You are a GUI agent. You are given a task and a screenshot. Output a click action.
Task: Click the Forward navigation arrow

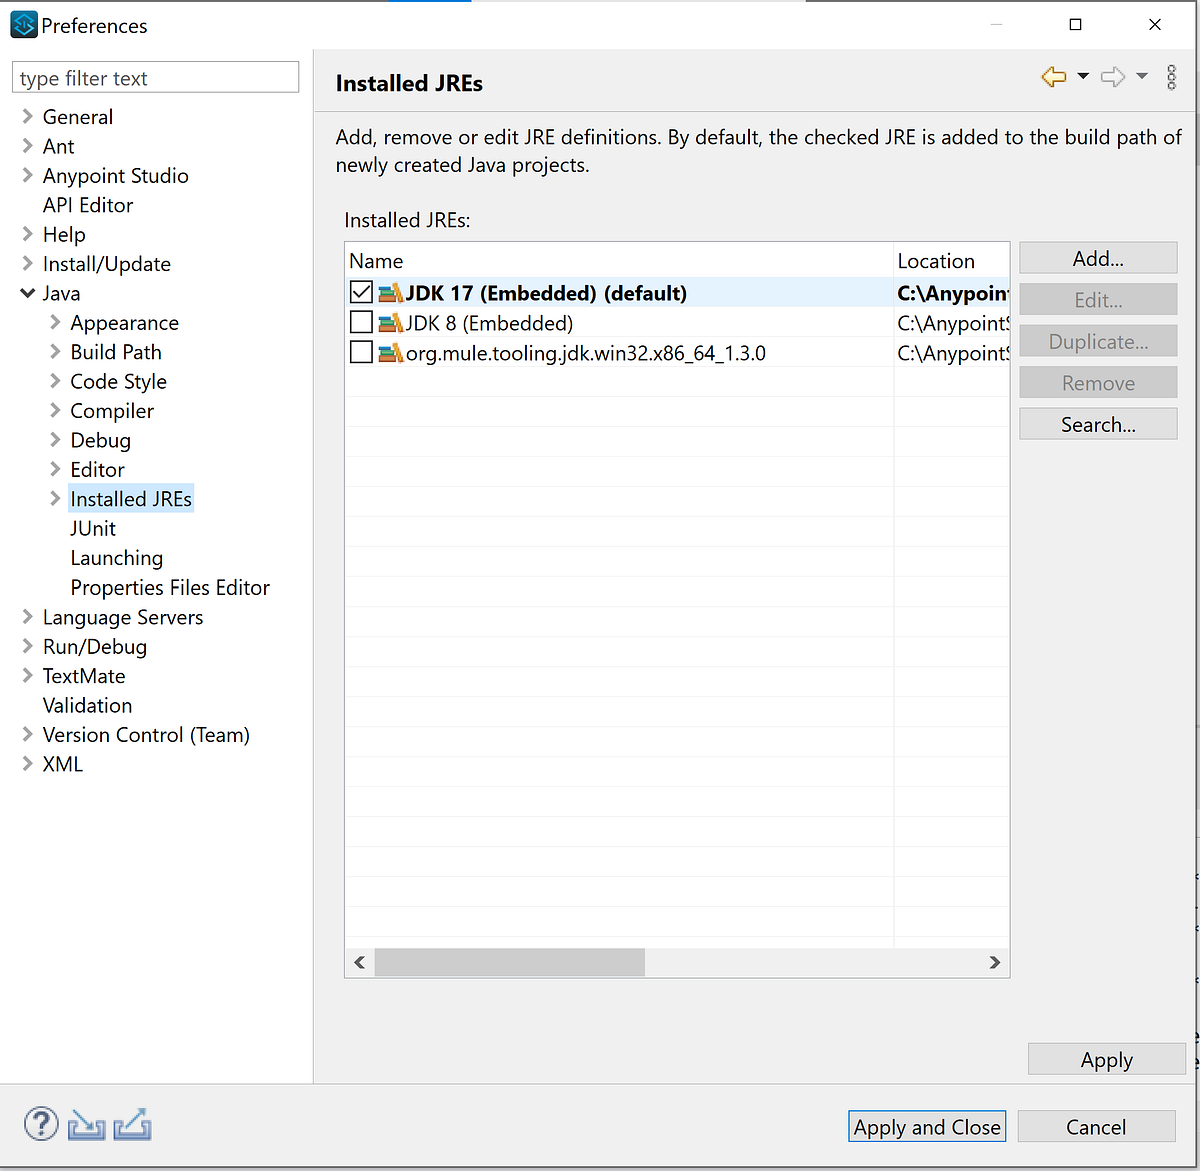1112,76
